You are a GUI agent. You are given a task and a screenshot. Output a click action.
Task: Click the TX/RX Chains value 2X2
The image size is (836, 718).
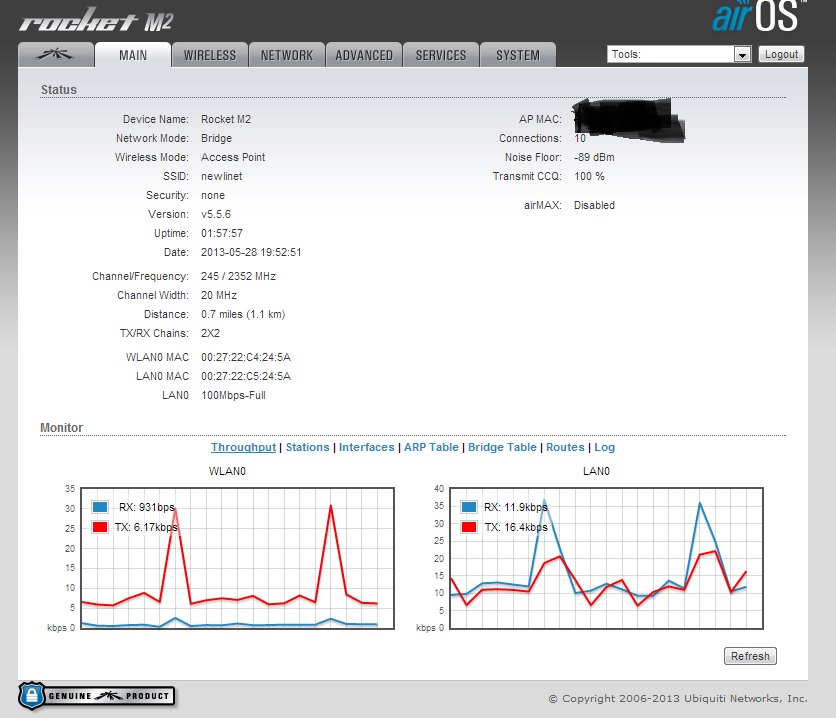[210, 333]
